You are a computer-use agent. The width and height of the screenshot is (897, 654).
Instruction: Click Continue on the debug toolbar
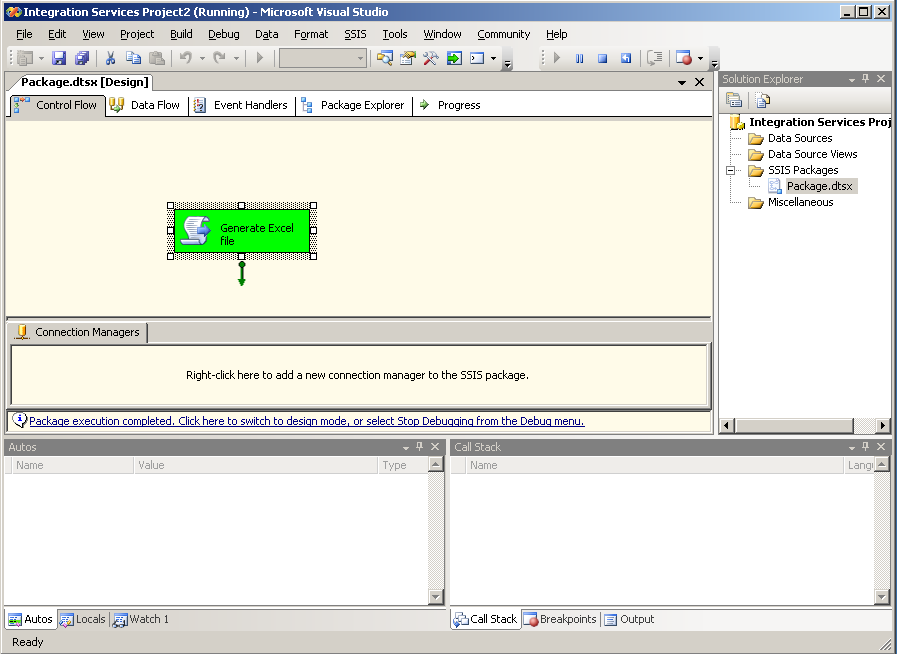point(557,58)
